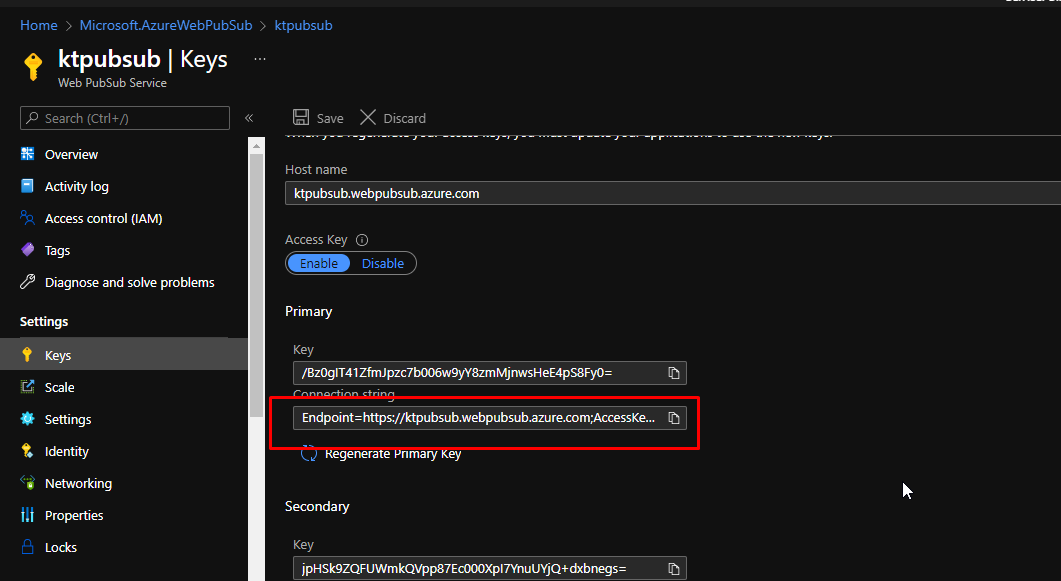Collapse the left sidebar menu

249,118
